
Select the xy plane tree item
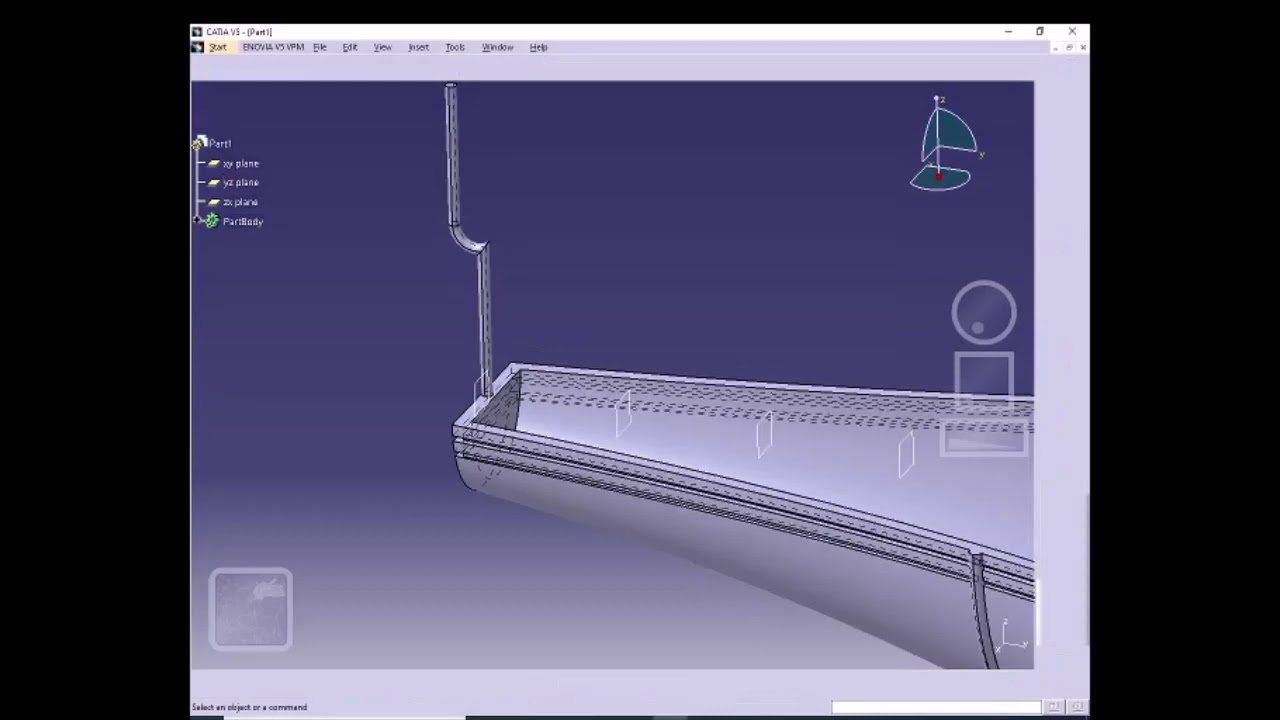[x=241, y=164]
